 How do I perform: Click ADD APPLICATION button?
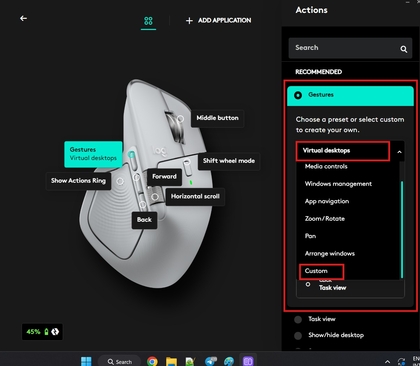tap(218, 21)
